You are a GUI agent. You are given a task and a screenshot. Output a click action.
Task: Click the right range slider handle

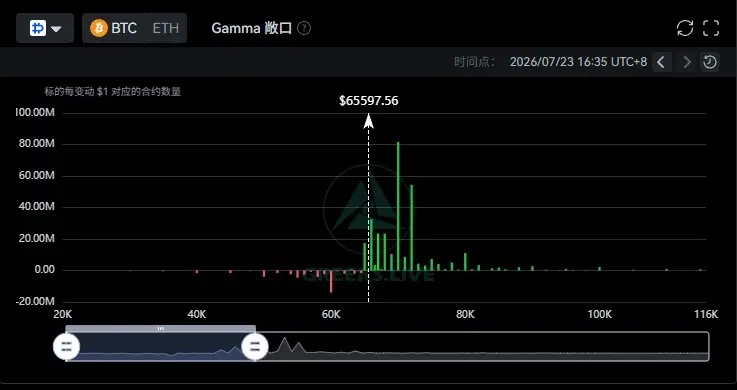[255, 347]
